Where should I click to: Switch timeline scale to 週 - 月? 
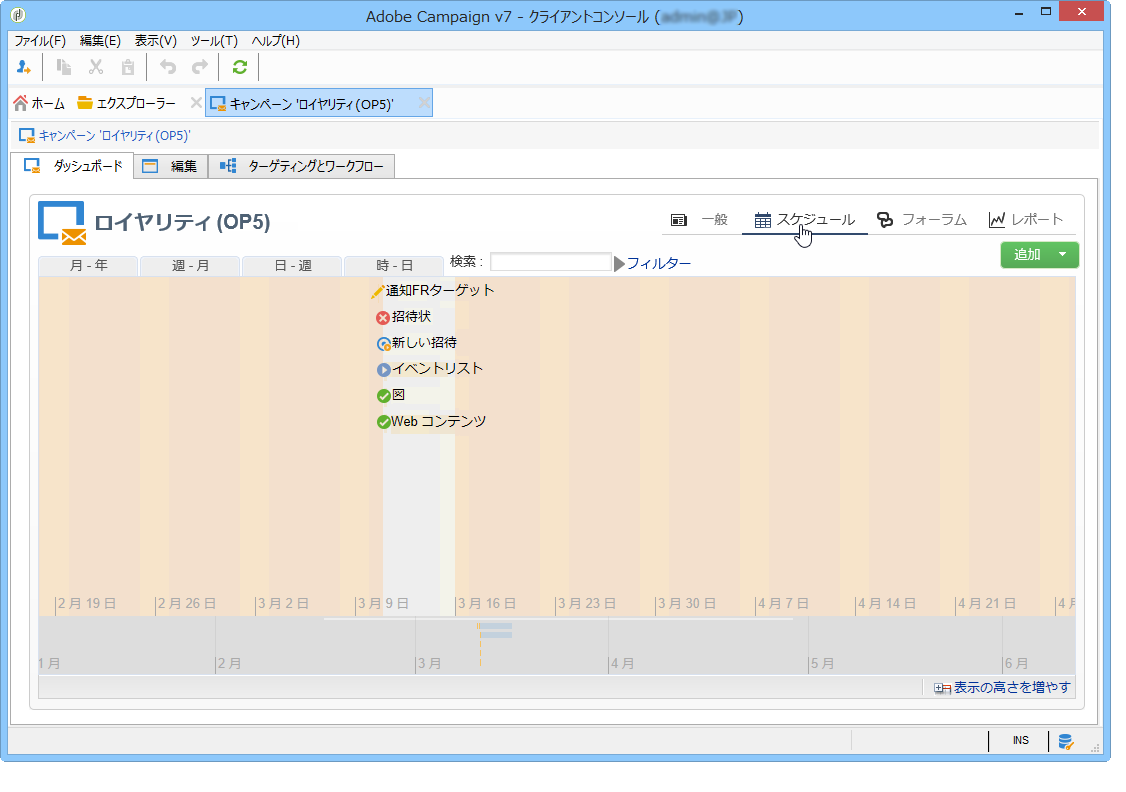pos(190,266)
